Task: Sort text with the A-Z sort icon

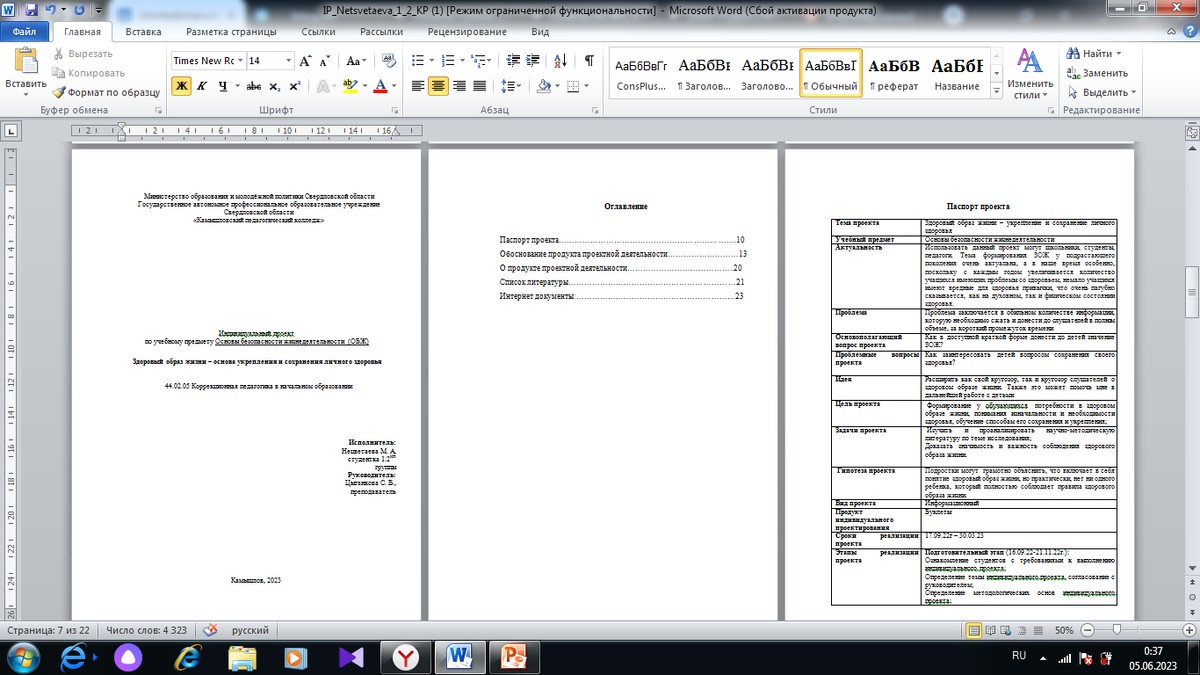Action: (x=558, y=61)
